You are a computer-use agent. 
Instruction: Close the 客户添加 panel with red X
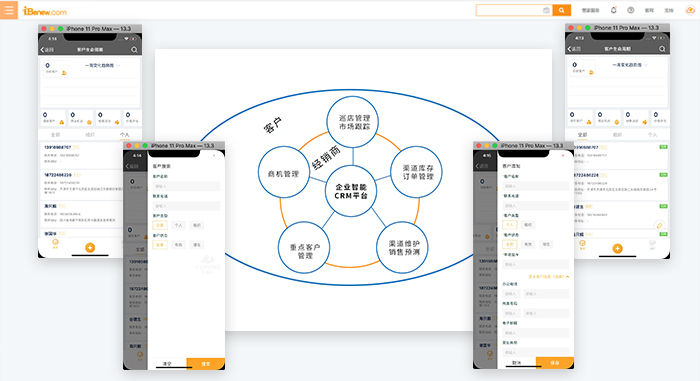563,155
